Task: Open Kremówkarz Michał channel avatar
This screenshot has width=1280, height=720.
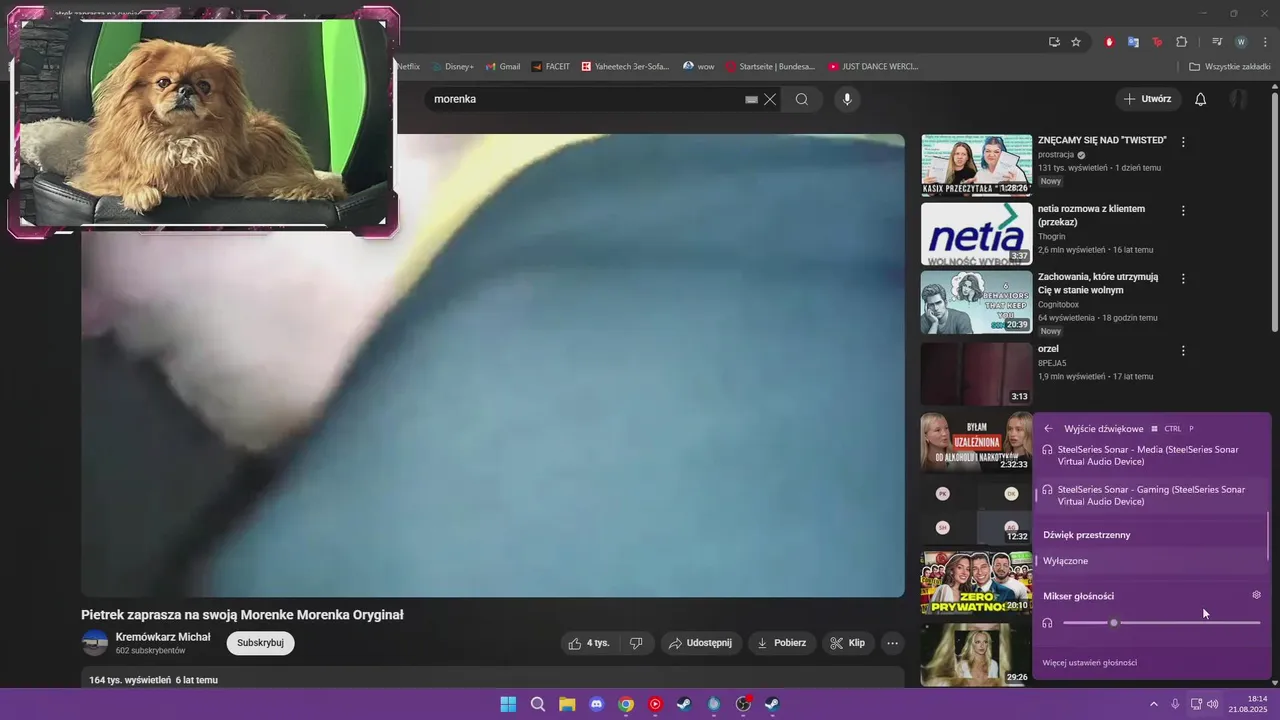Action: click(x=95, y=643)
